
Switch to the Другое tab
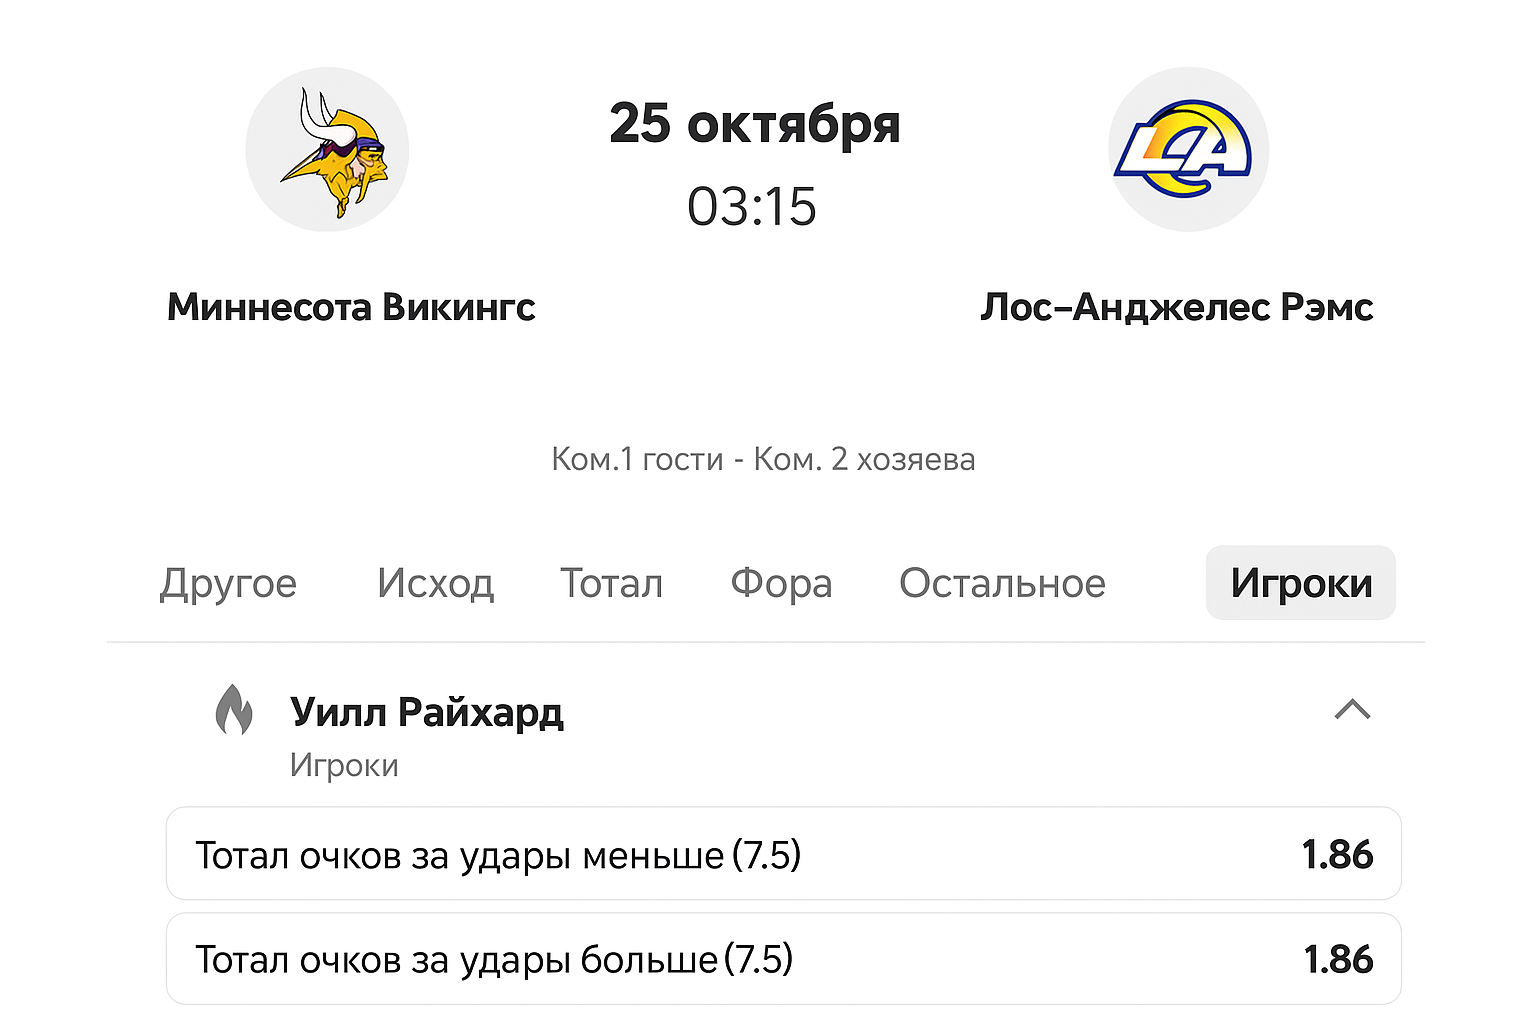tap(228, 583)
